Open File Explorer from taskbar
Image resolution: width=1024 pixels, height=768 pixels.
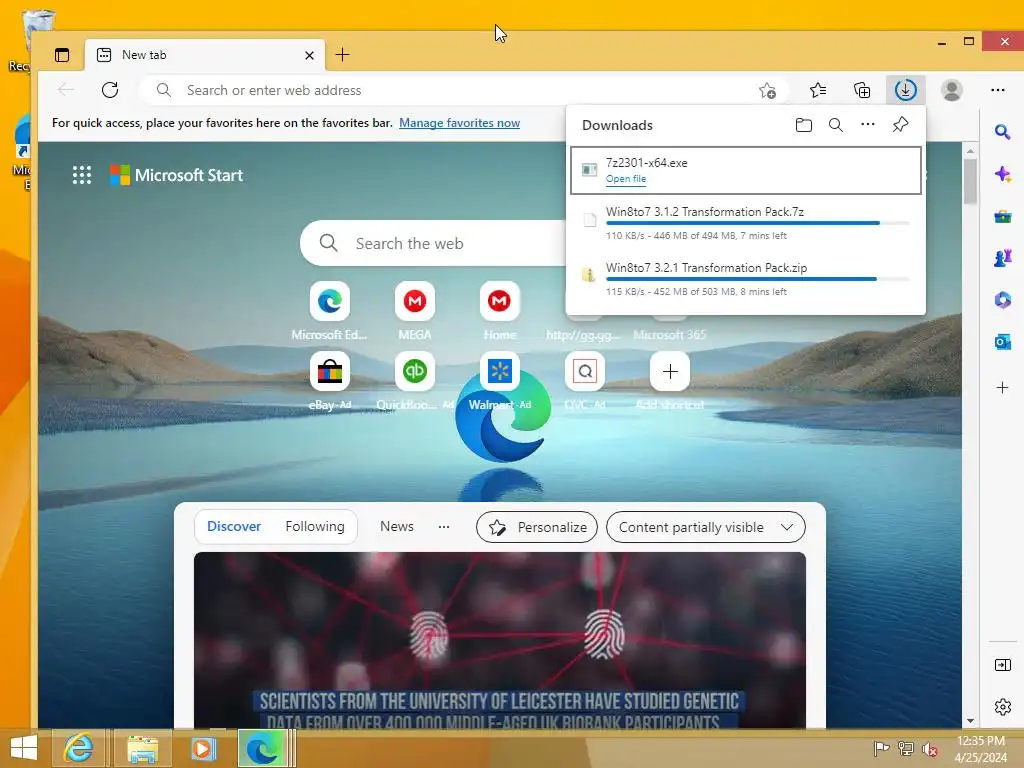tap(143, 748)
